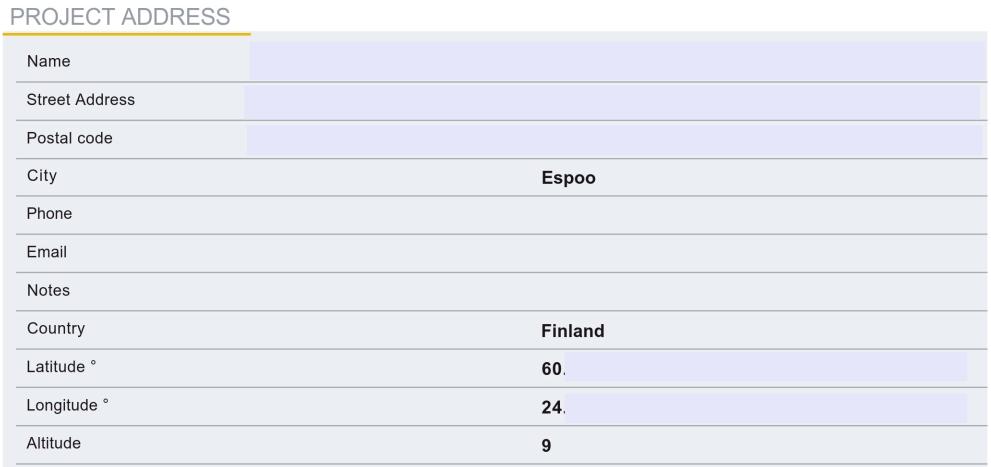
Task: Click the City row label
Action: (42, 176)
